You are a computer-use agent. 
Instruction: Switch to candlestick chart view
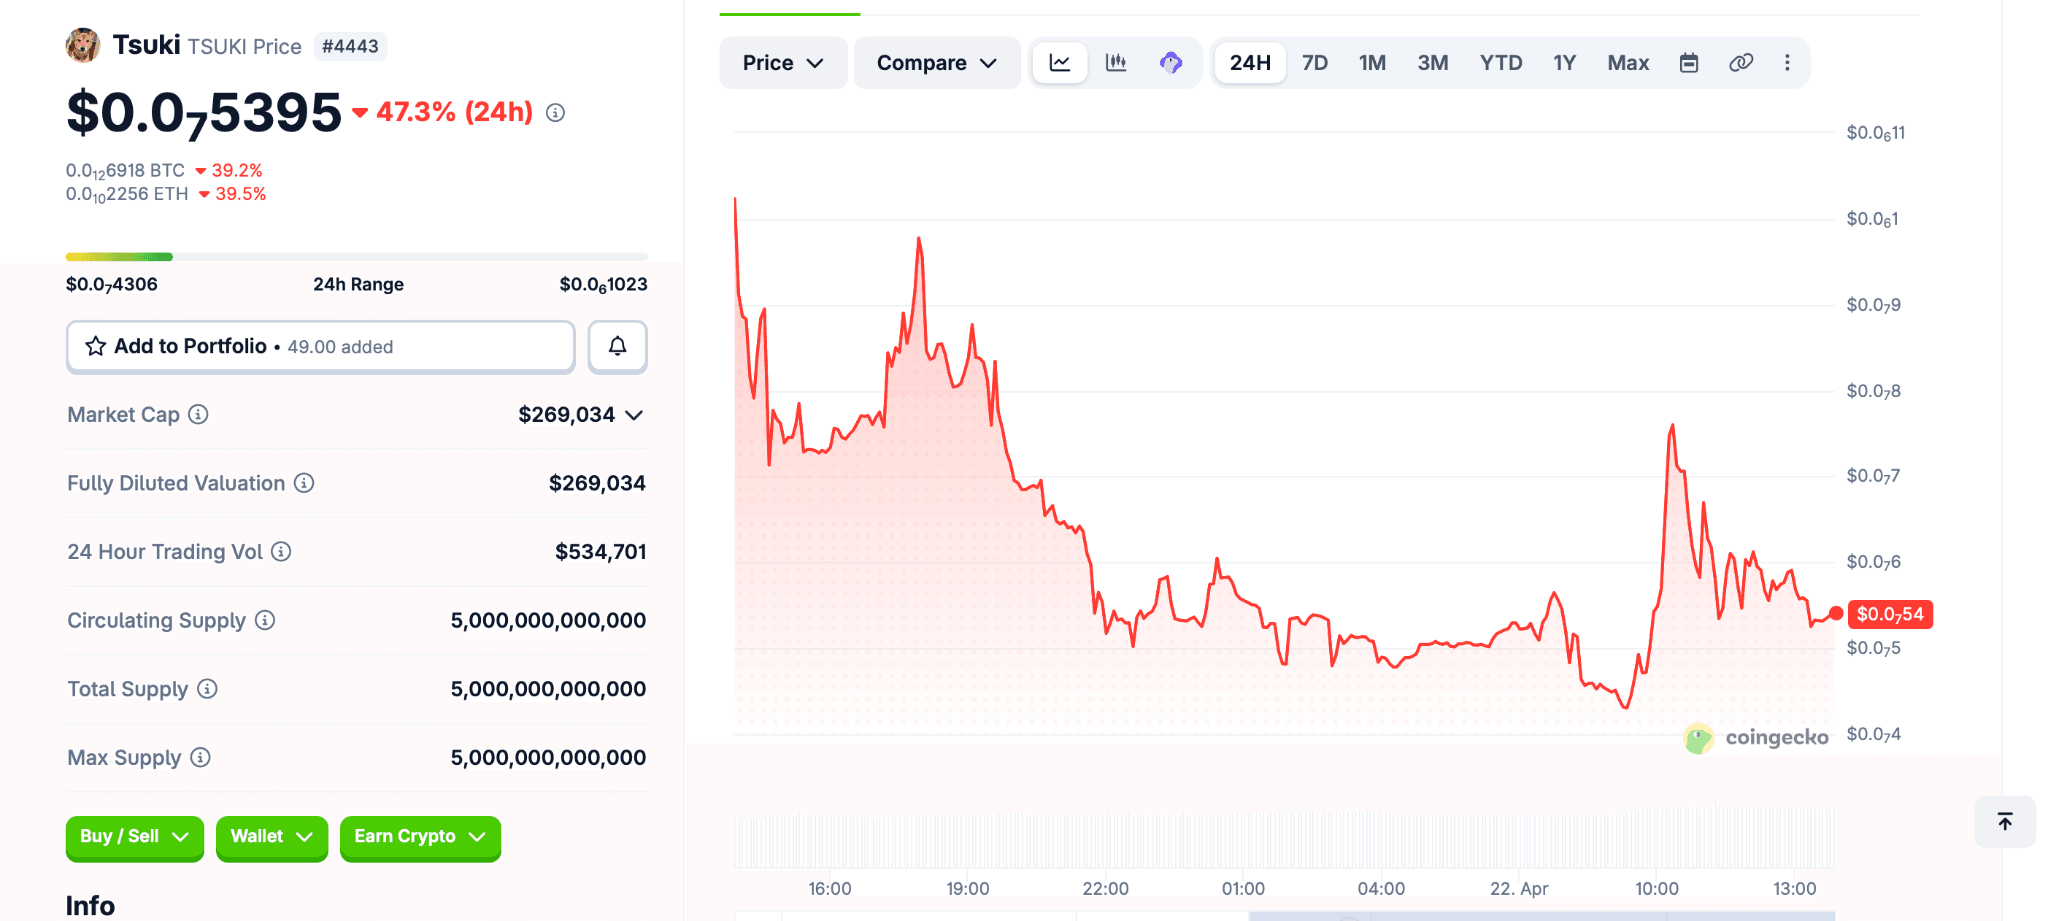1115,63
